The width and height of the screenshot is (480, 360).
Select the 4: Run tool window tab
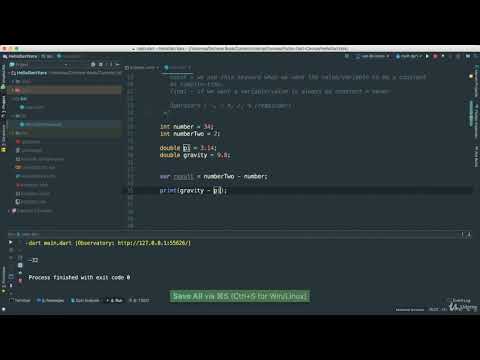(x=114, y=300)
